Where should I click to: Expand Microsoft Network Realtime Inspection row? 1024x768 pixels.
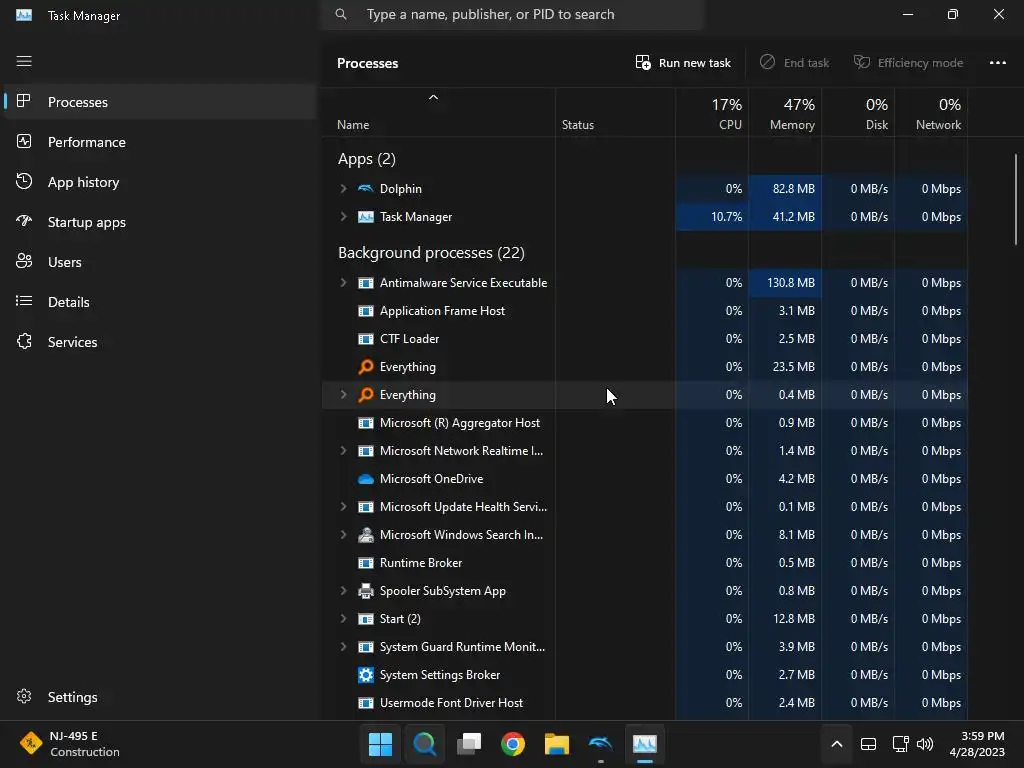click(344, 451)
